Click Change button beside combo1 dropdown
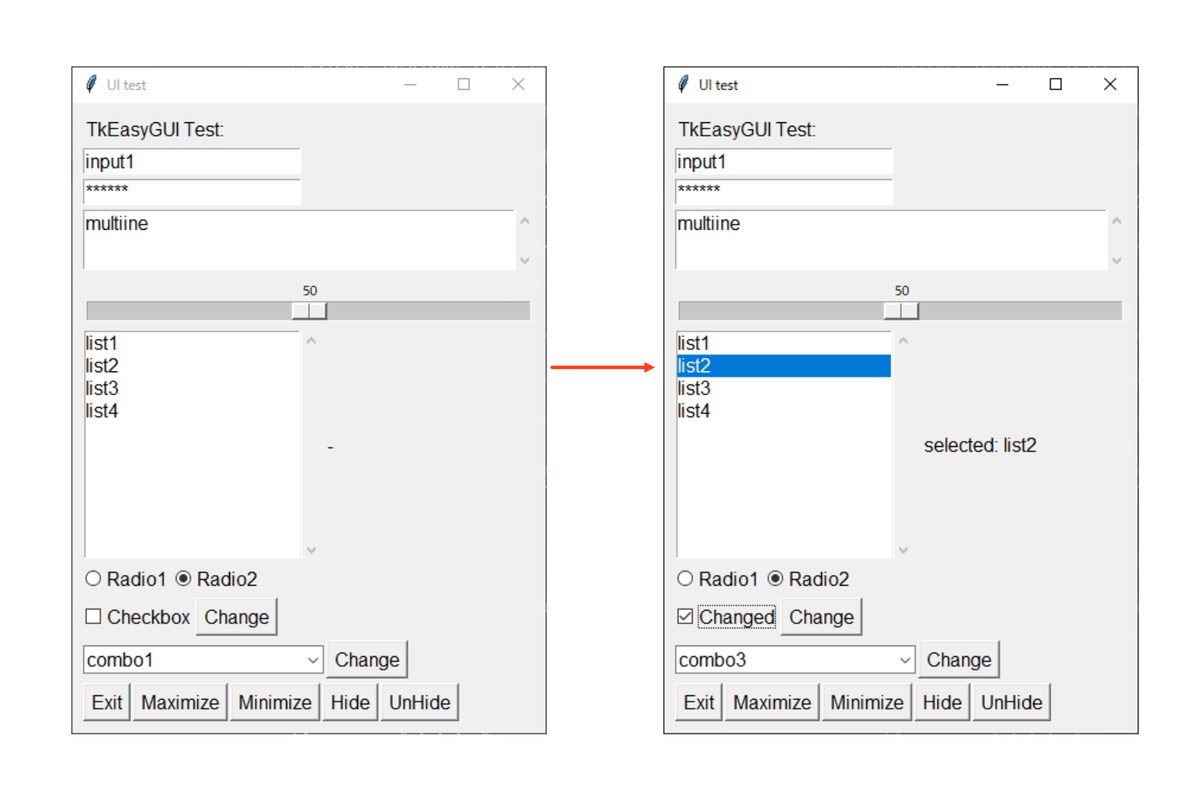The height and width of the screenshot is (804, 1200). [367, 660]
